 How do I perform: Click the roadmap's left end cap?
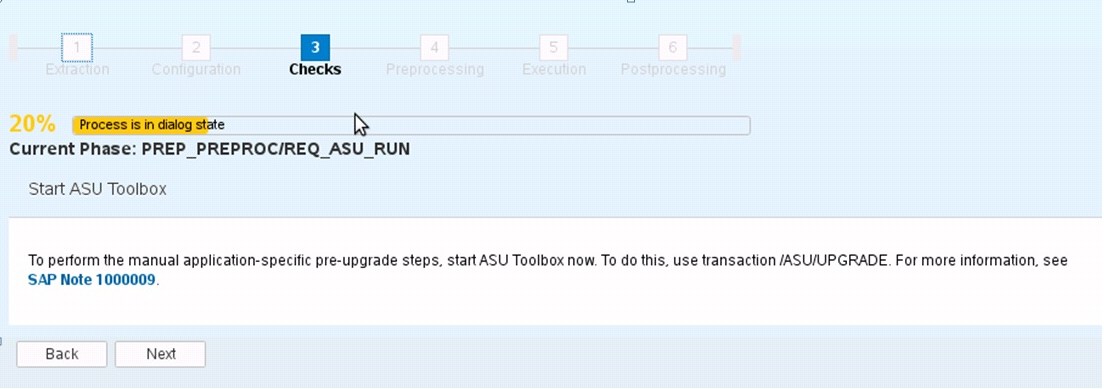13,47
